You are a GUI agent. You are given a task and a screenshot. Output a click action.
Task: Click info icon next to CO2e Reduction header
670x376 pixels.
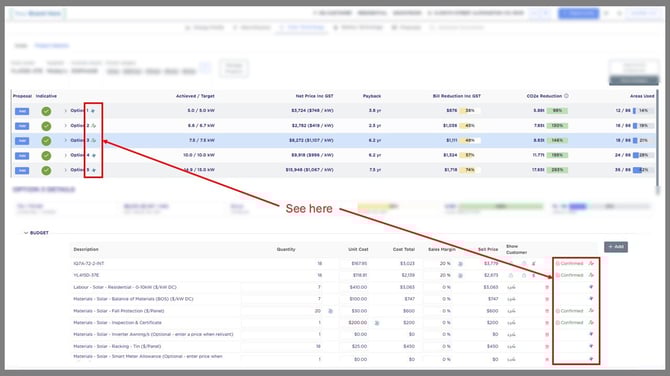tap(566, 96)
